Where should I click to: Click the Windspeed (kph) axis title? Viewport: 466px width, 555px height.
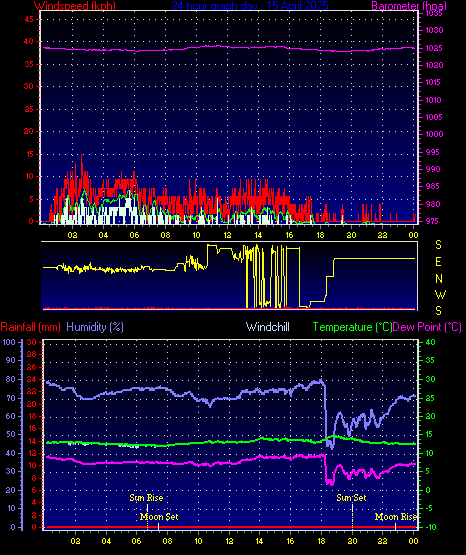(75, 6)
